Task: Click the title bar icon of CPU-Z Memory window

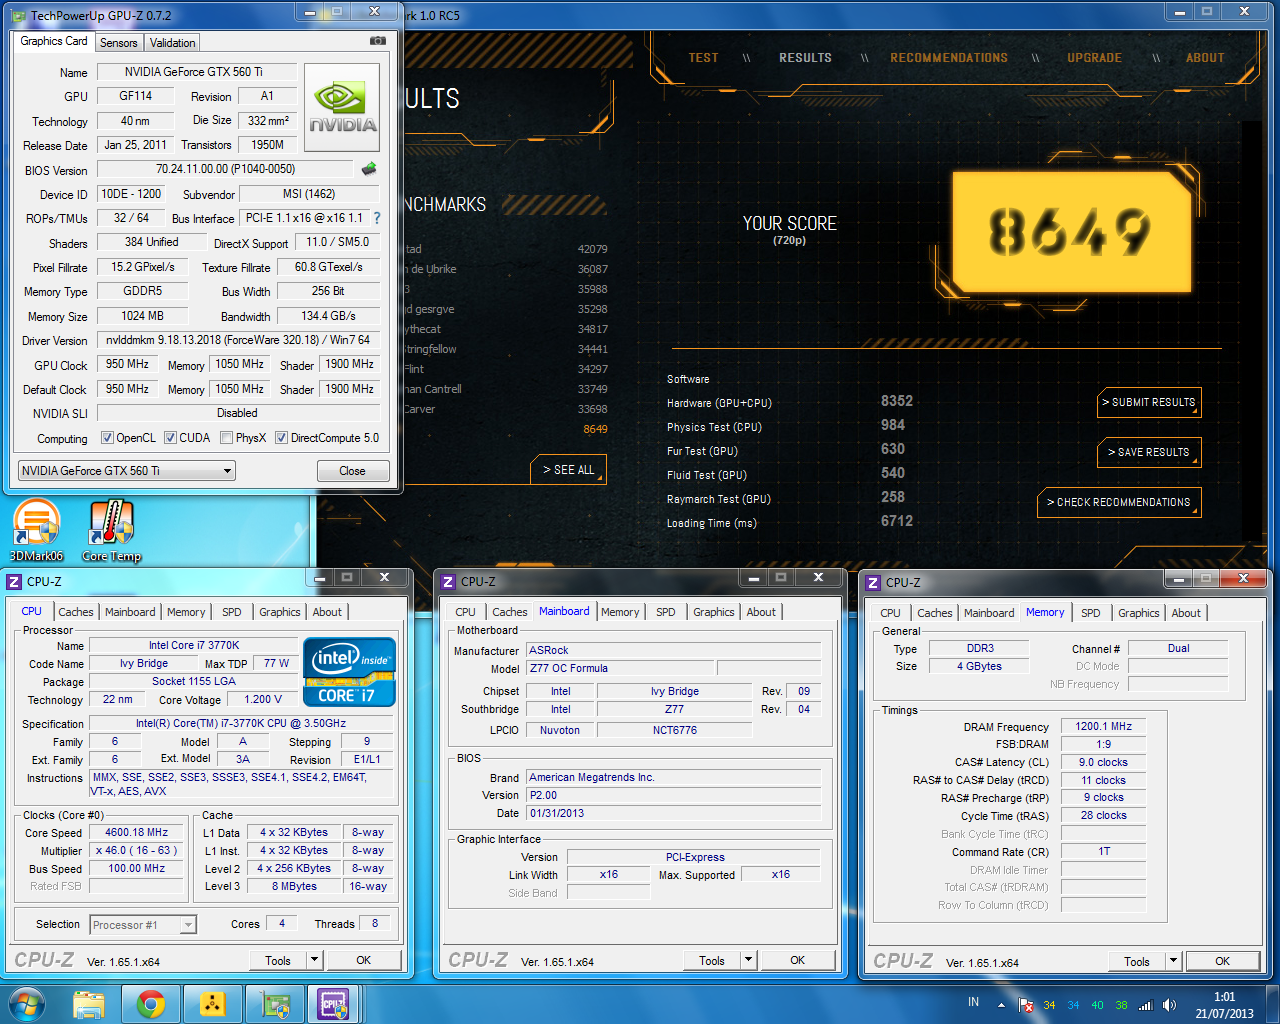Action: pos(873,582)
